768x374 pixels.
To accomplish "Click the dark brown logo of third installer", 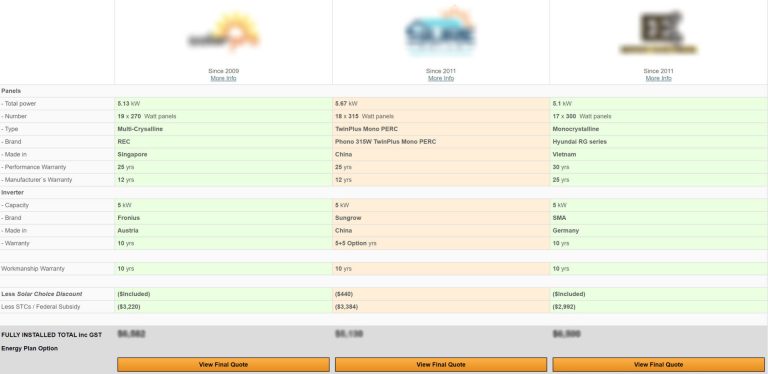I will pyautogui.click(x=658, y=32).
